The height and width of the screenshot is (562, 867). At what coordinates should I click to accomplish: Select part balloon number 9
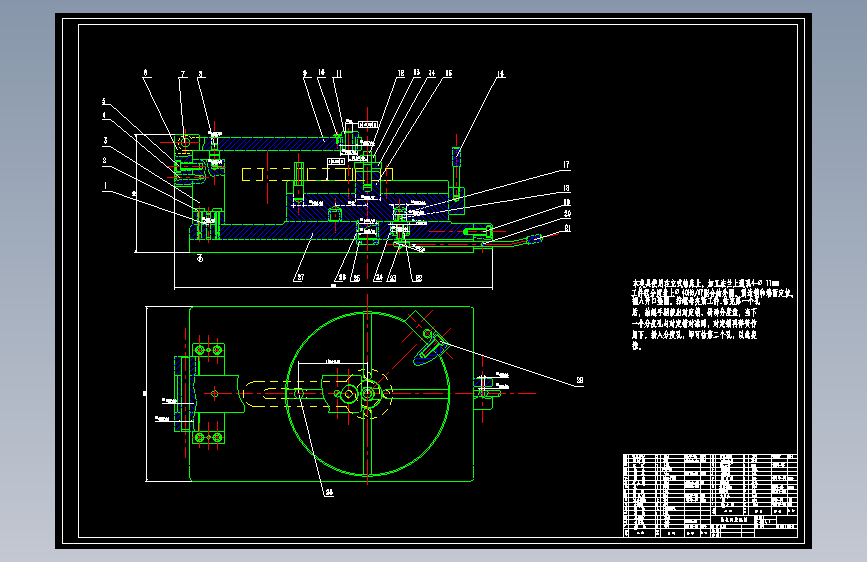pyautogui.click(x=305, y=73)
